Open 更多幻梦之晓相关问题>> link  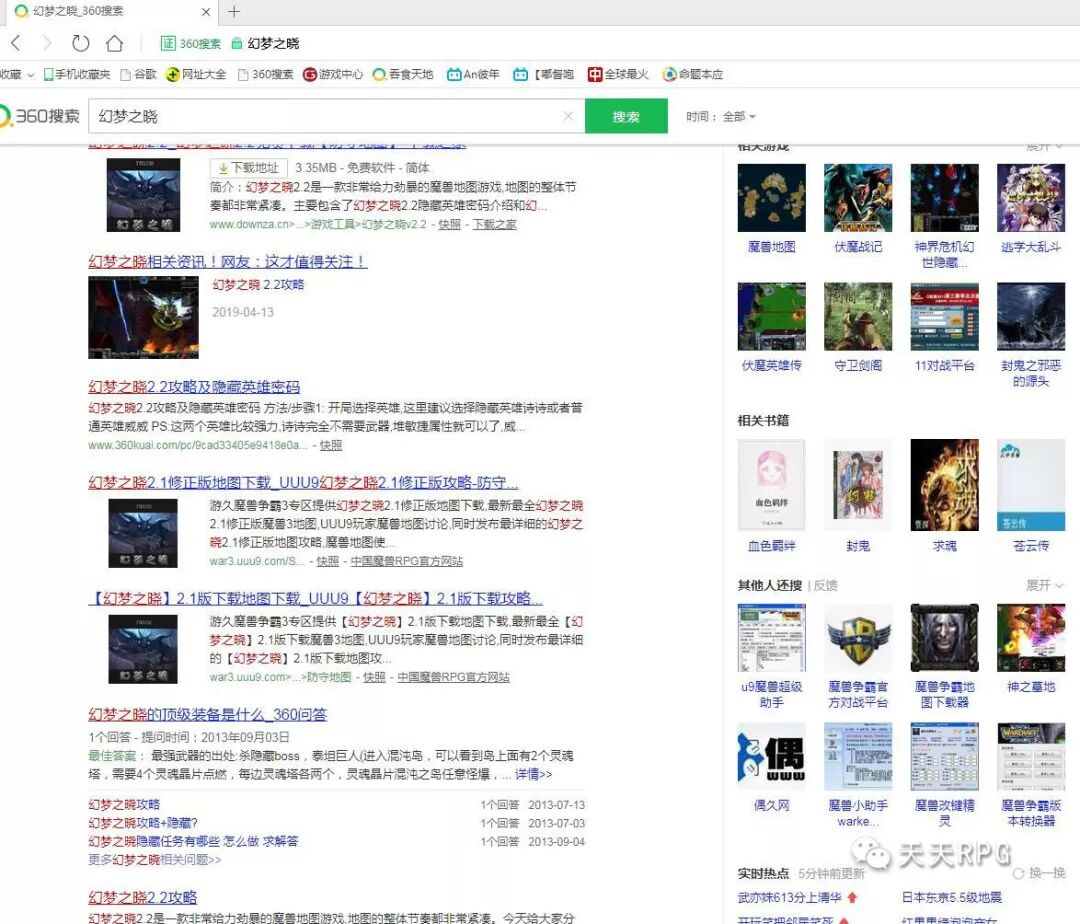point(155,859)
